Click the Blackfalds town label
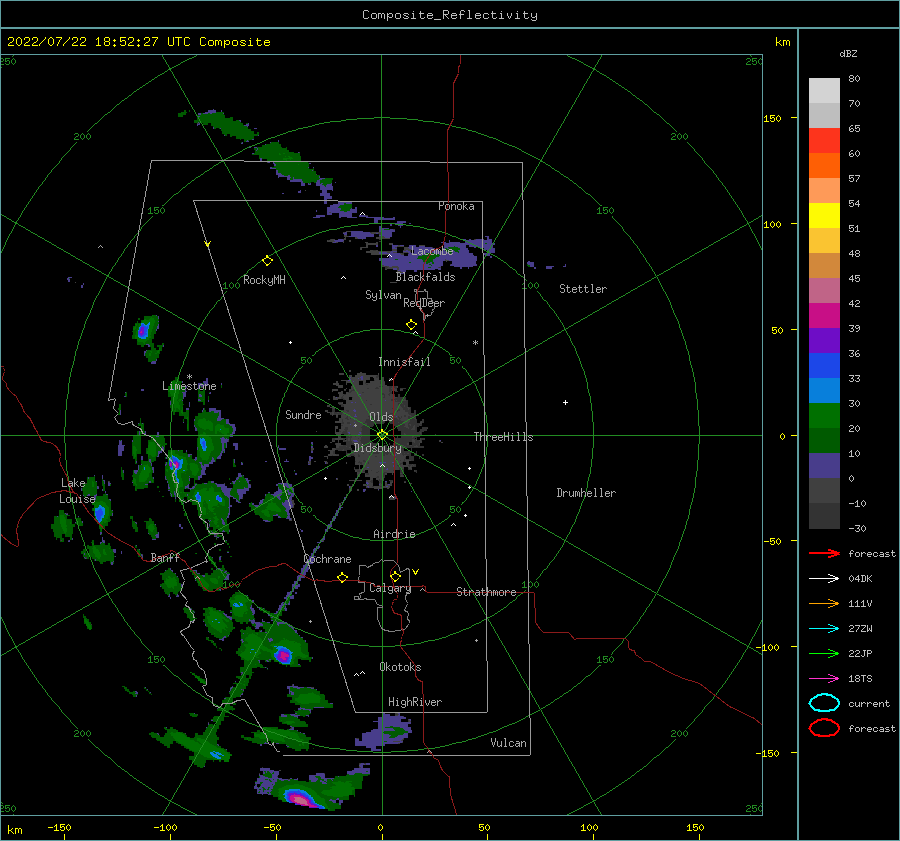The image size is (900, 841). 425,277
